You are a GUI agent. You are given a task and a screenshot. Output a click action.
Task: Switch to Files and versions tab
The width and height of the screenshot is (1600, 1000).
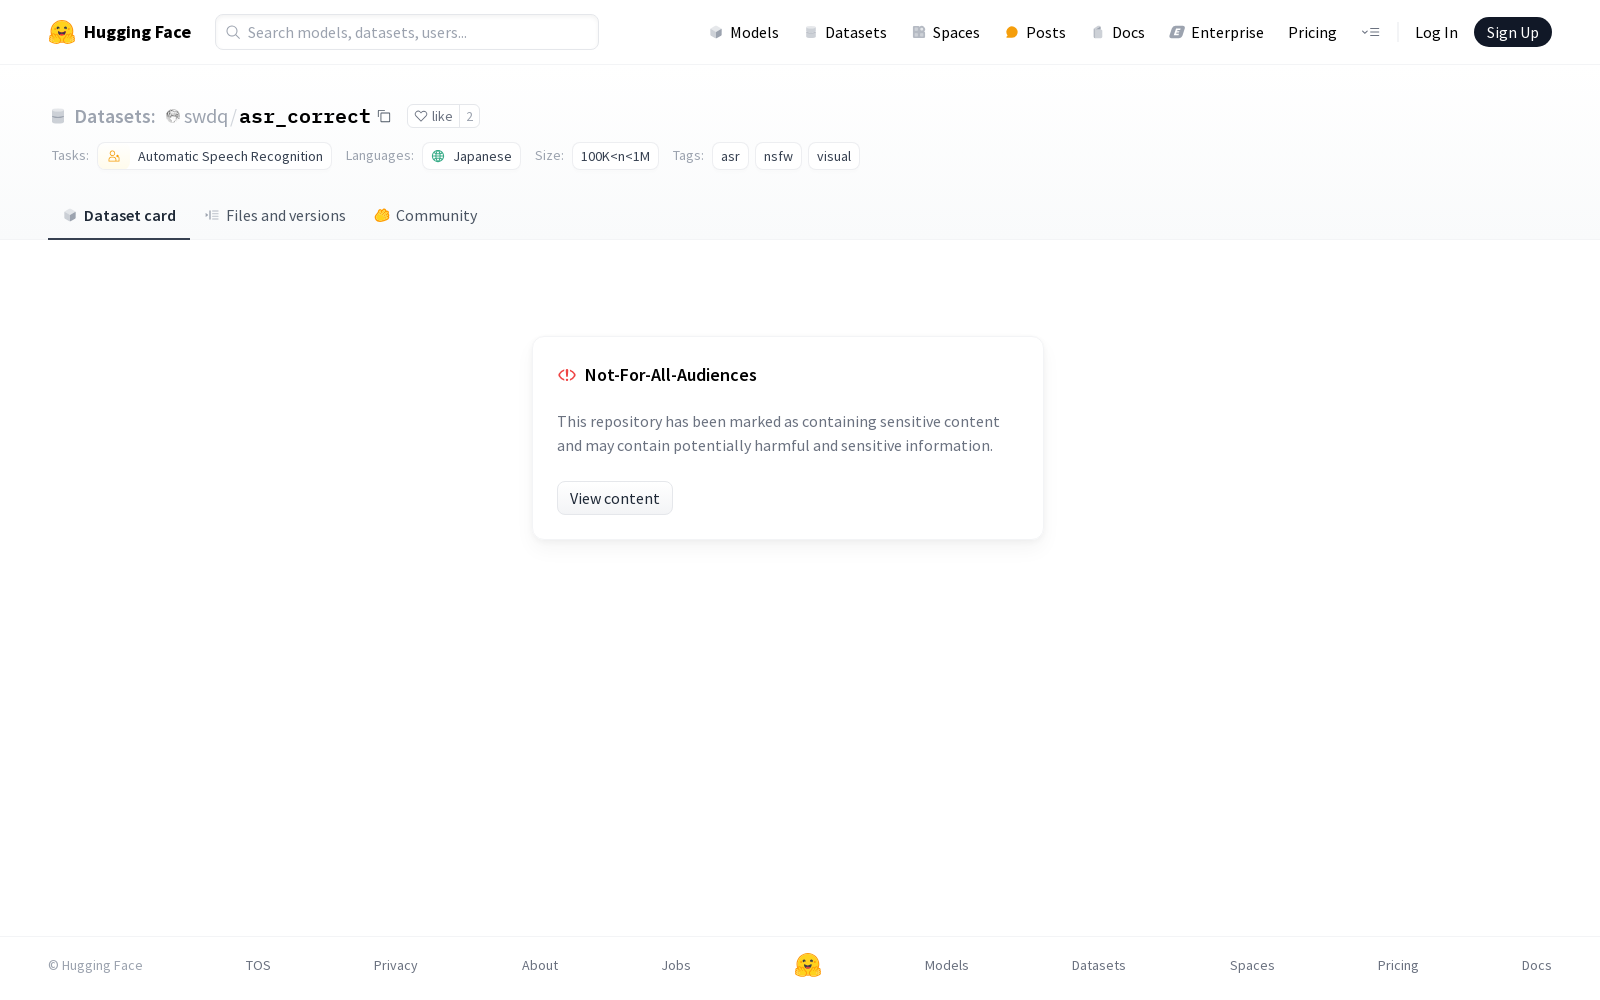[275, 215]
